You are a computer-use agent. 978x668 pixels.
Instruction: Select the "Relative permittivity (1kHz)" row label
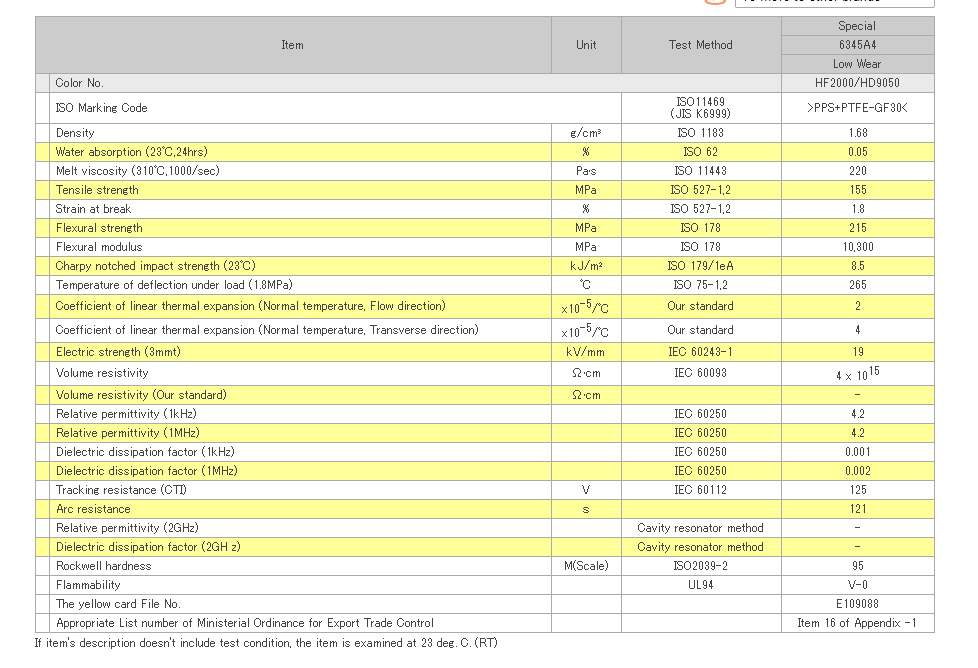(126, 414)
